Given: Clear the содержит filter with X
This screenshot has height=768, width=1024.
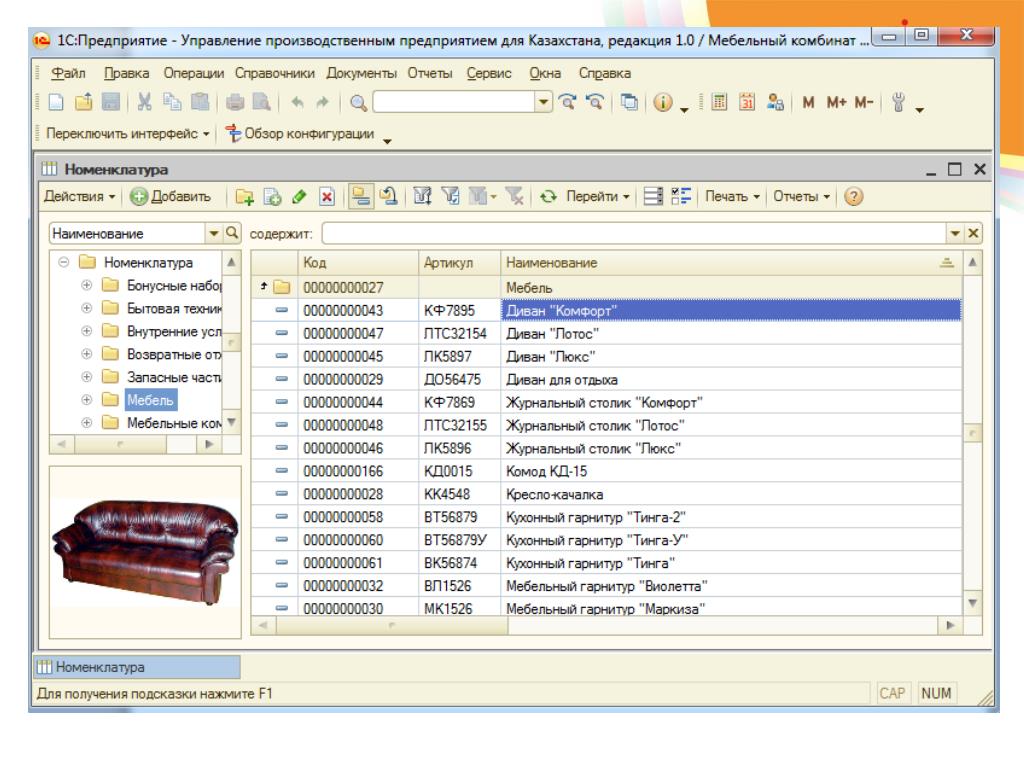Looking at the screenshot, I should click(x=973, y=233).
